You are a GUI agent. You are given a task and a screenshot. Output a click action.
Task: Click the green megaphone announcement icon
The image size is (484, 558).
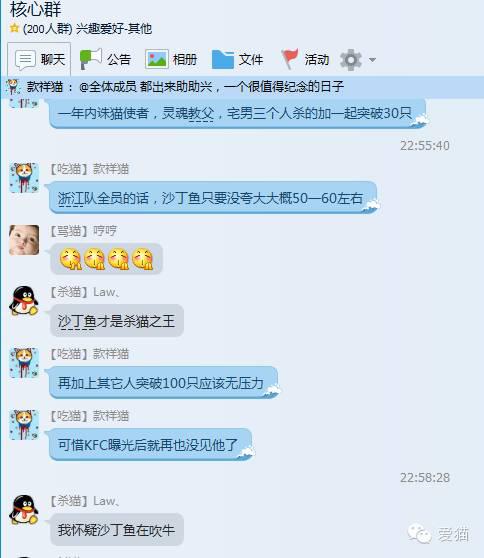(x=90, y=59)
